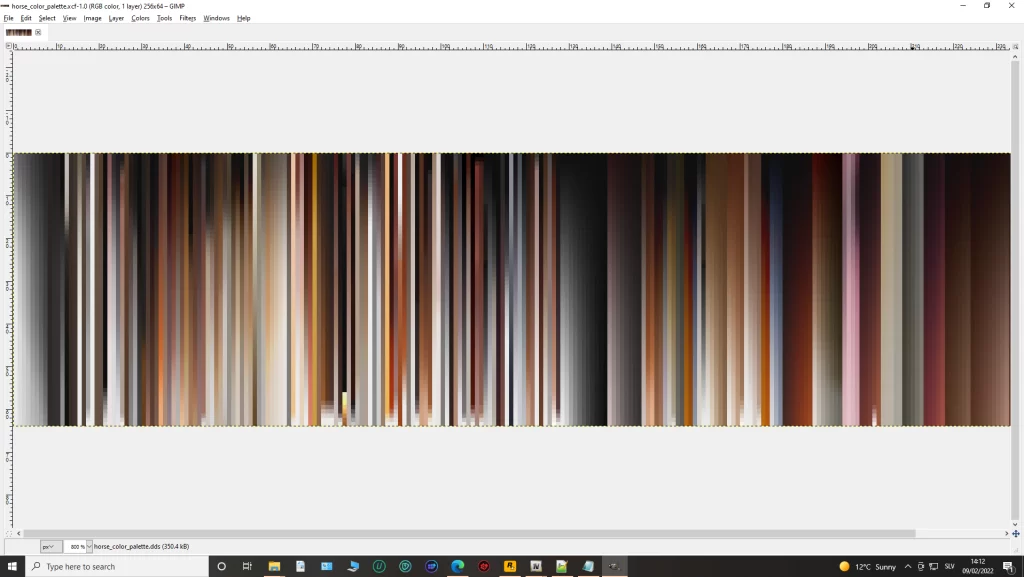Open the Mail app on the taskbar
1024x577 pixels.
327,566
